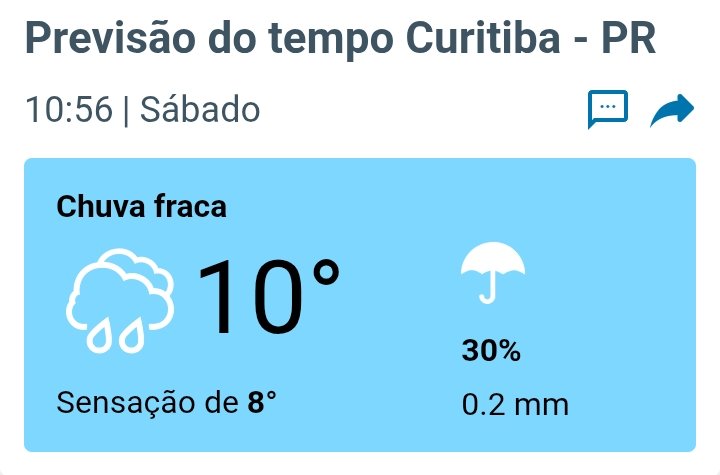The height and width of the screenshot is (475, 720).
Task: Click the share arrow icon
Action: (x=671, y=111)
